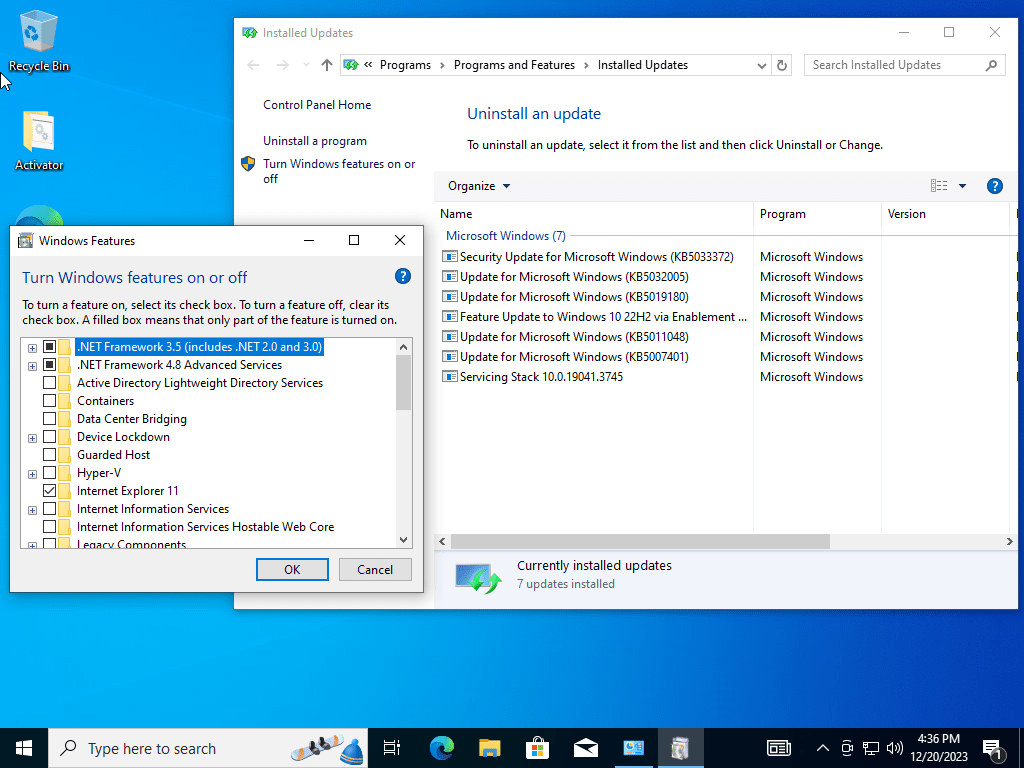This screenshot has height=768, width=1024.
Task: Open the address bar history dropdown
Action: pos(761,65)
